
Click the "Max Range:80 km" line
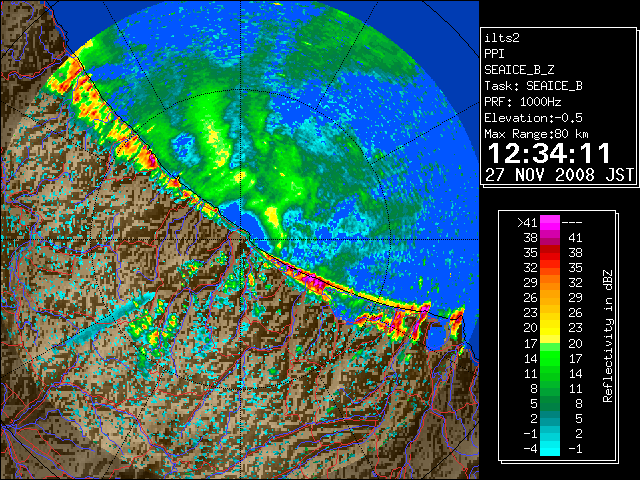tap(536, 134)
